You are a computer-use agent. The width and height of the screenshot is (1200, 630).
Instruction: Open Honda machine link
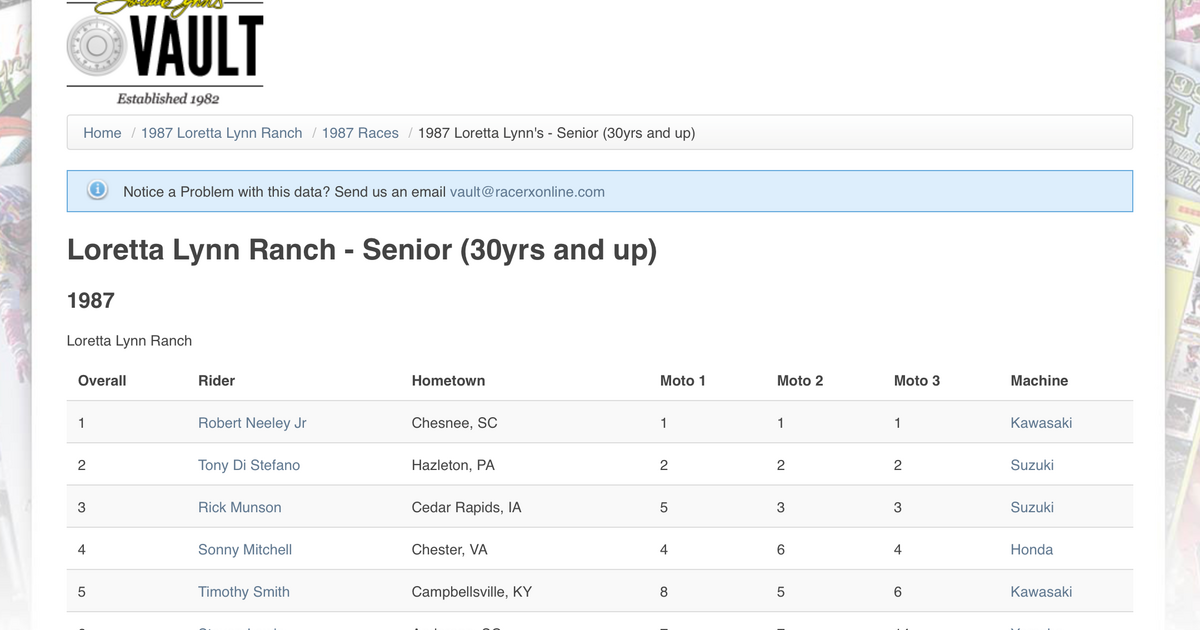pos(1031,549)
